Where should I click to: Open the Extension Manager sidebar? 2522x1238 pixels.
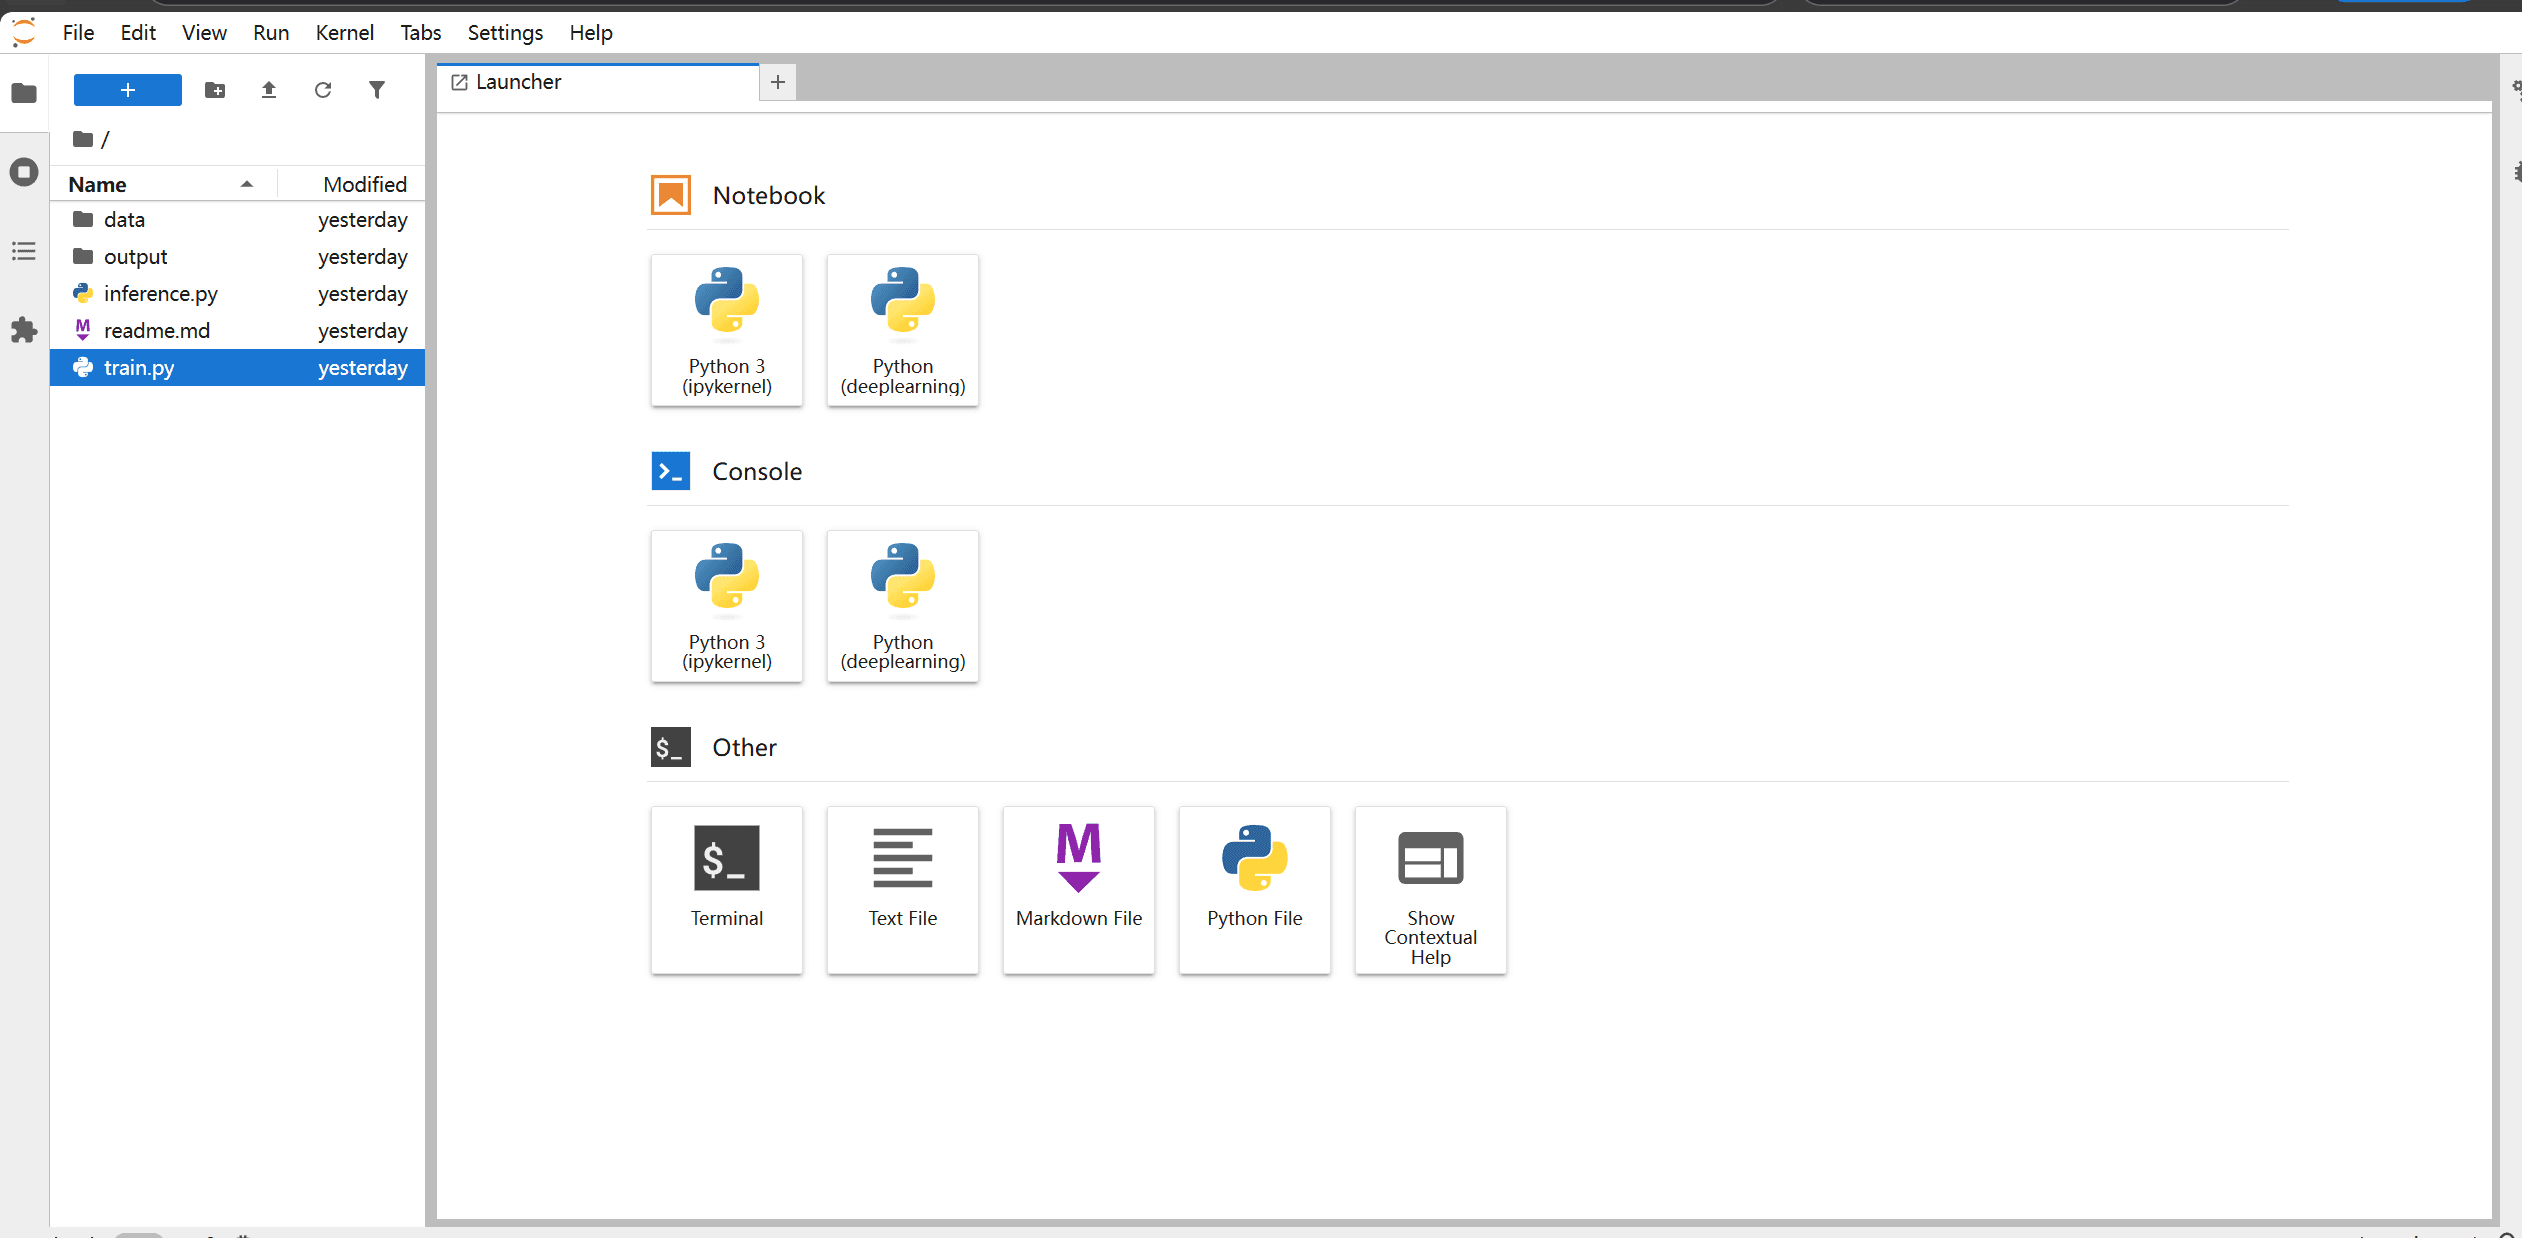pos(24,330)
